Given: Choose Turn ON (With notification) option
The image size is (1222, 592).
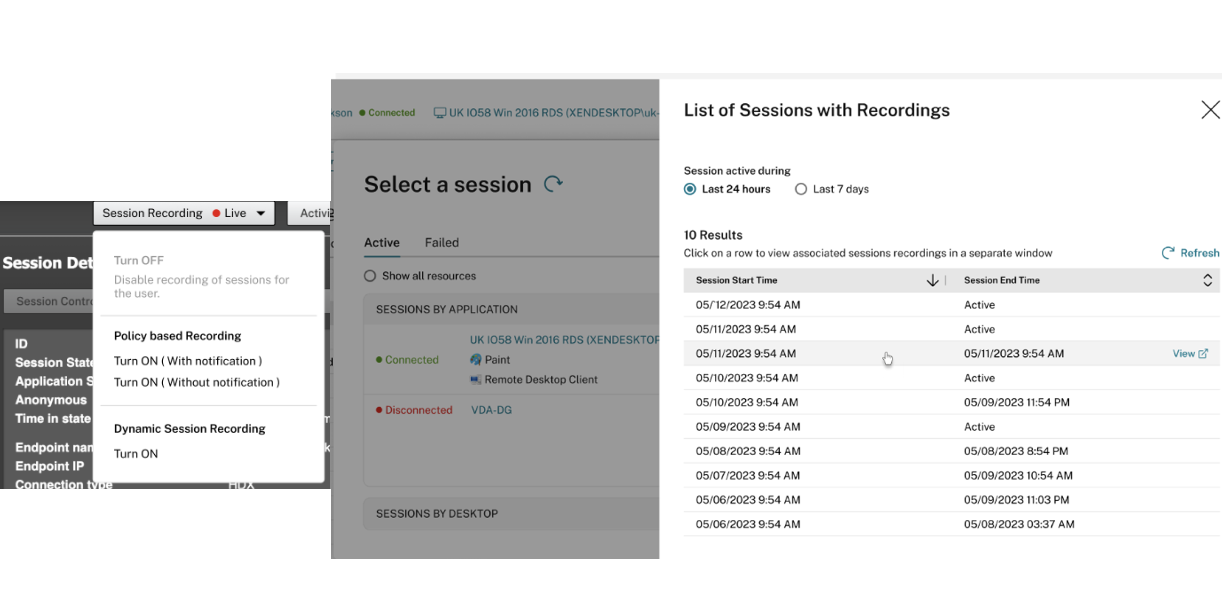Looking at the screenshot, I should pos(188,361).
